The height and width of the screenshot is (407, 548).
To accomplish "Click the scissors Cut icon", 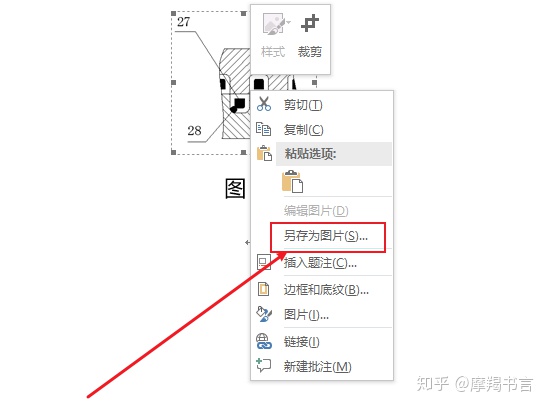I will tap(264, 104).
